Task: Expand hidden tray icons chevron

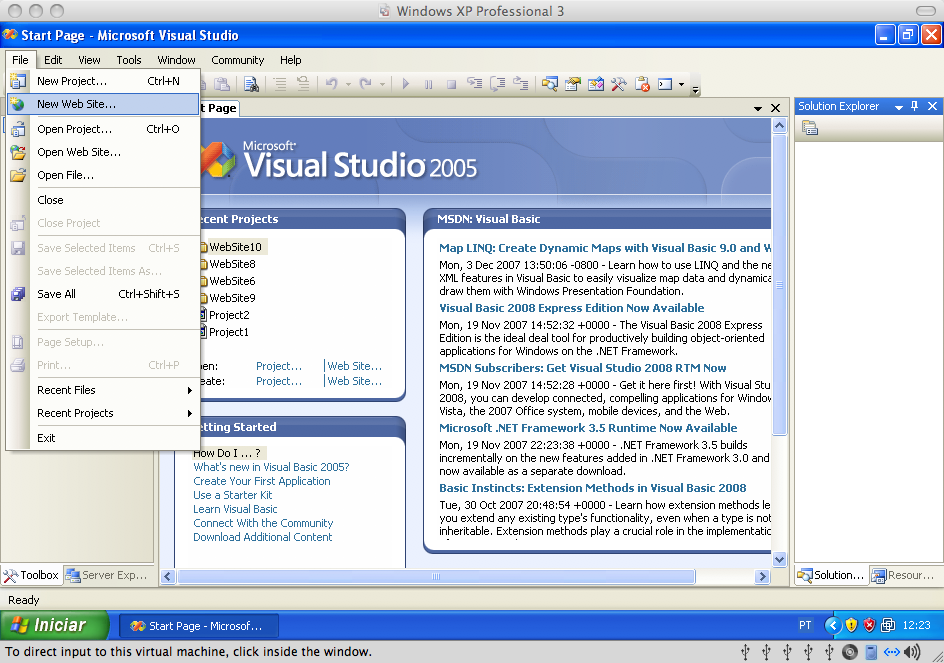Action: coord(833,625)
